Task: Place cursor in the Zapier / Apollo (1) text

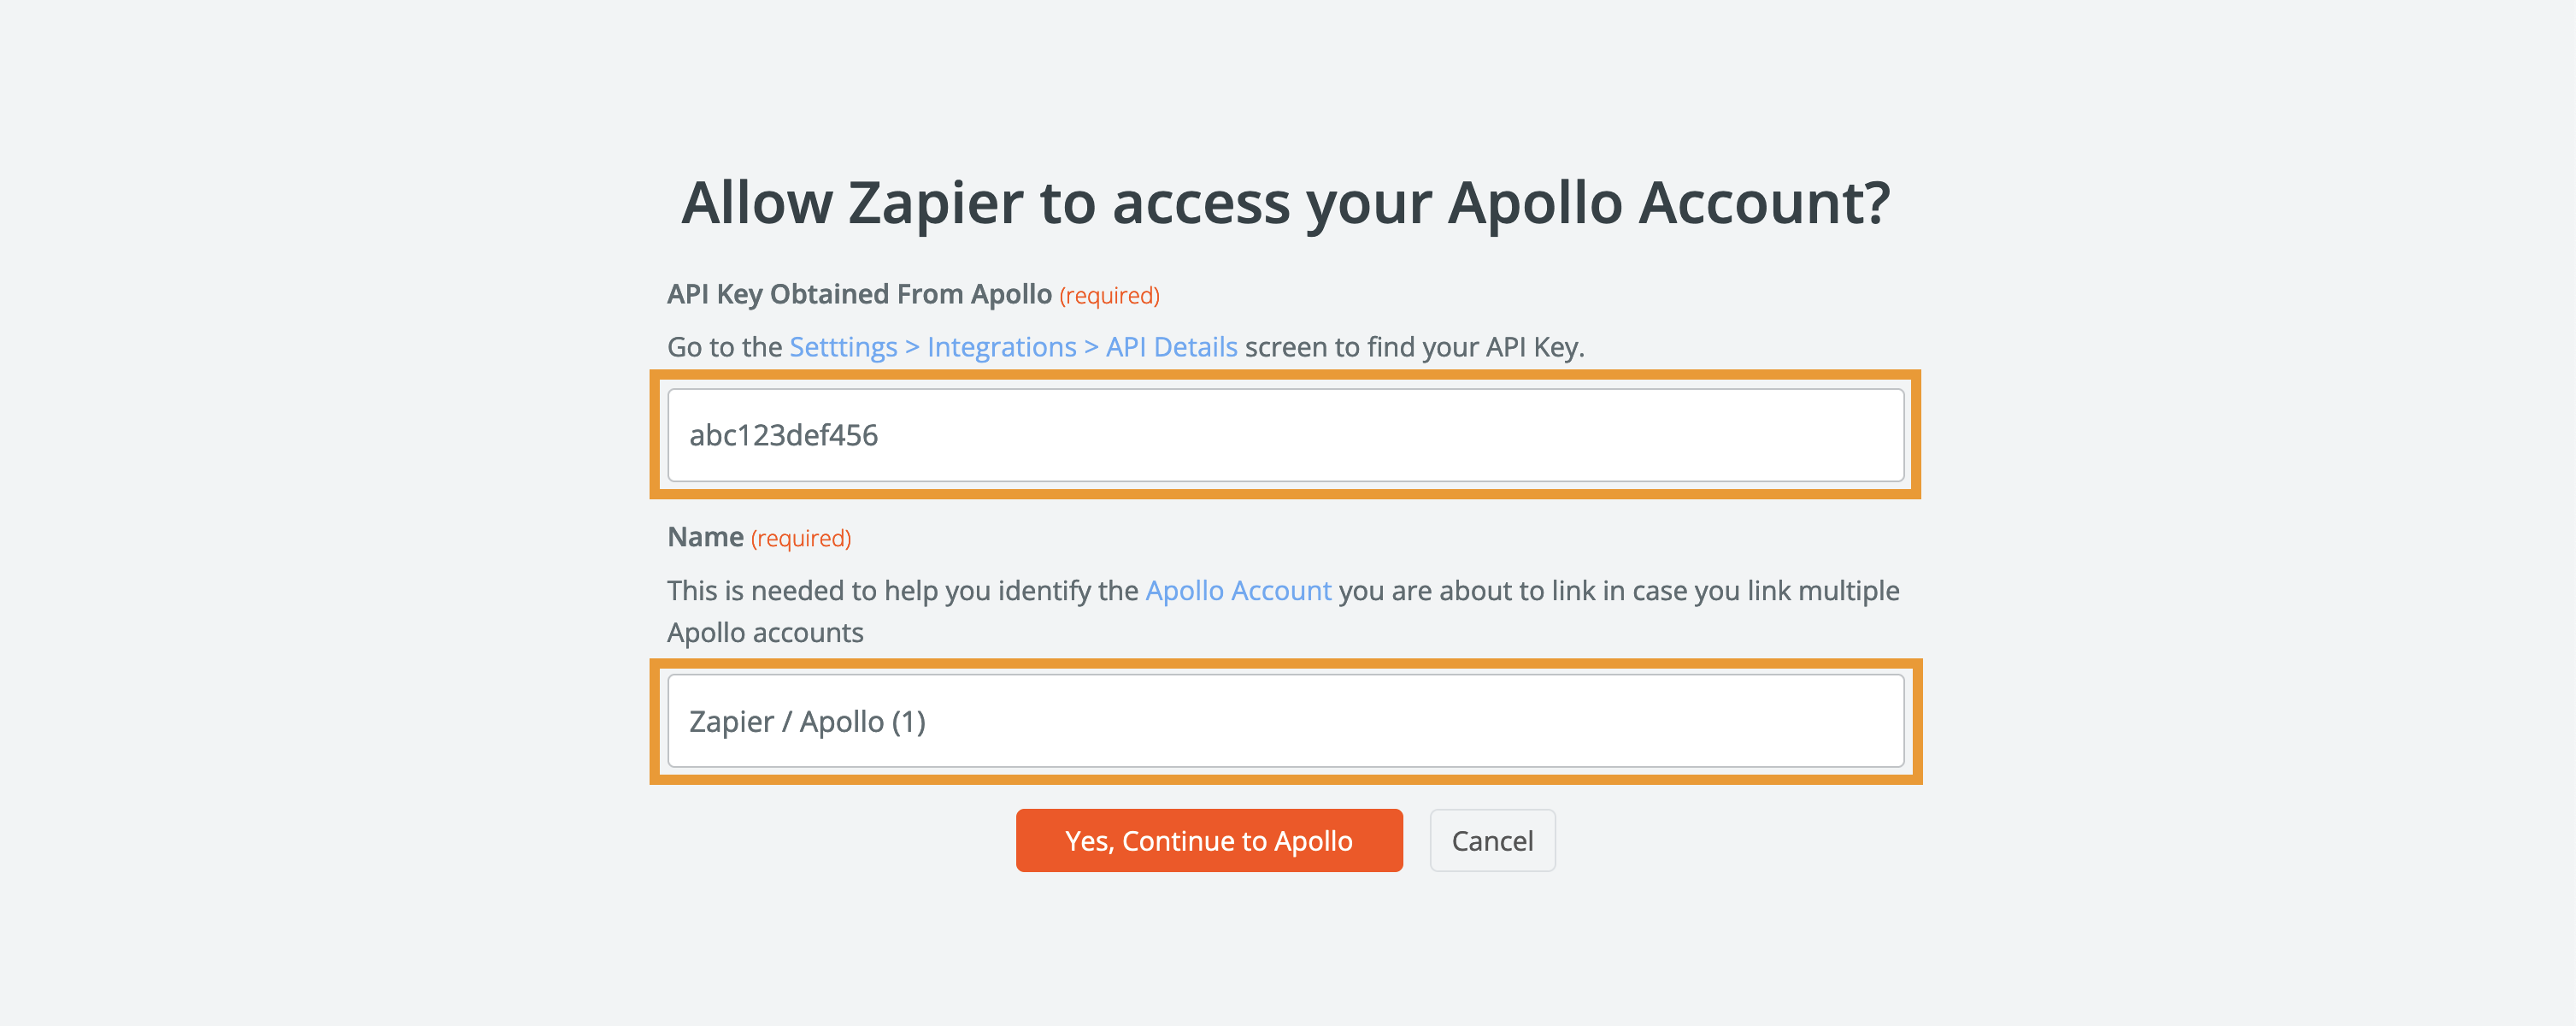Action: click(x=807, y=721)
